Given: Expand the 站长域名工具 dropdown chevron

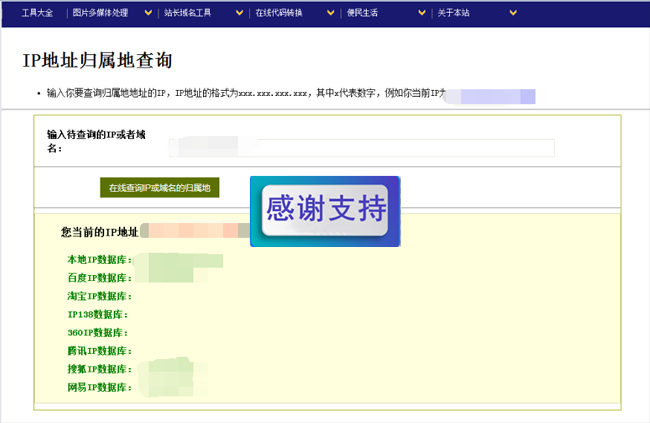Looking at the screenshot, I should (x=239, y=13).
